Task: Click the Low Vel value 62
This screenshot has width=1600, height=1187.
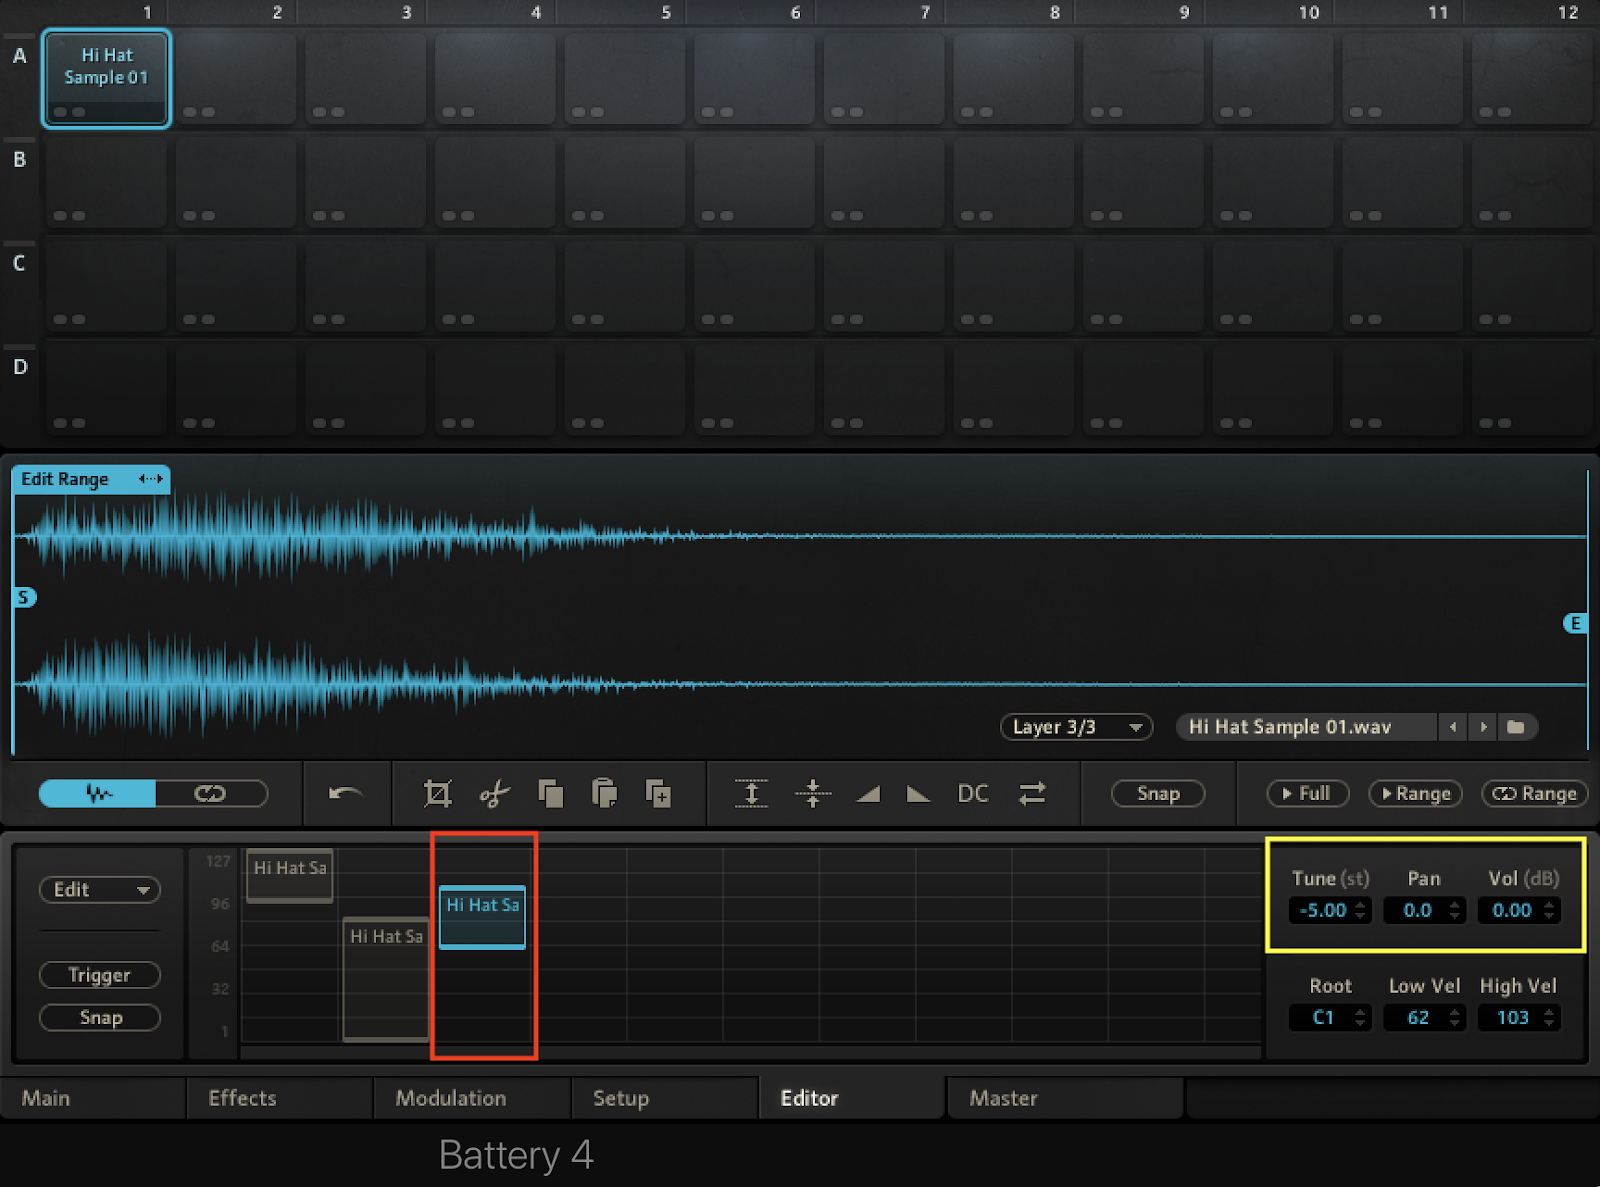Action: pos(1417,1017)
